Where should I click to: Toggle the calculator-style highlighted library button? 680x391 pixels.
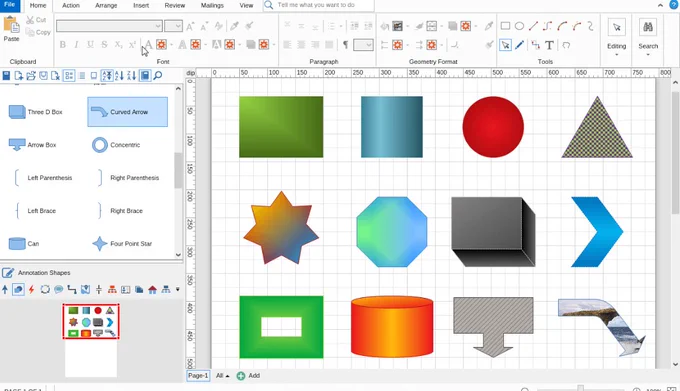[x=145, y=75]
